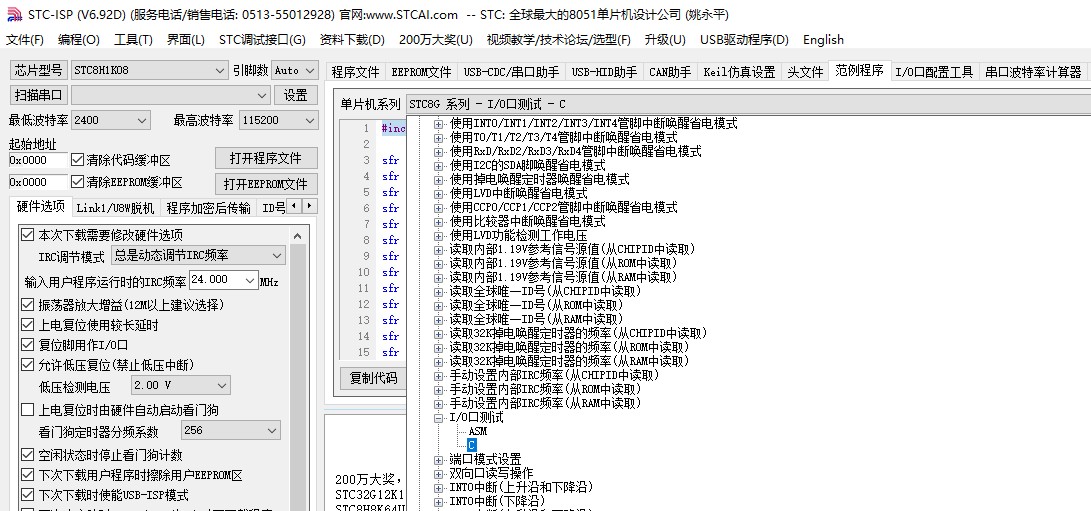Open the IRC频率 24.000 dropdown

tap(223, 280)
